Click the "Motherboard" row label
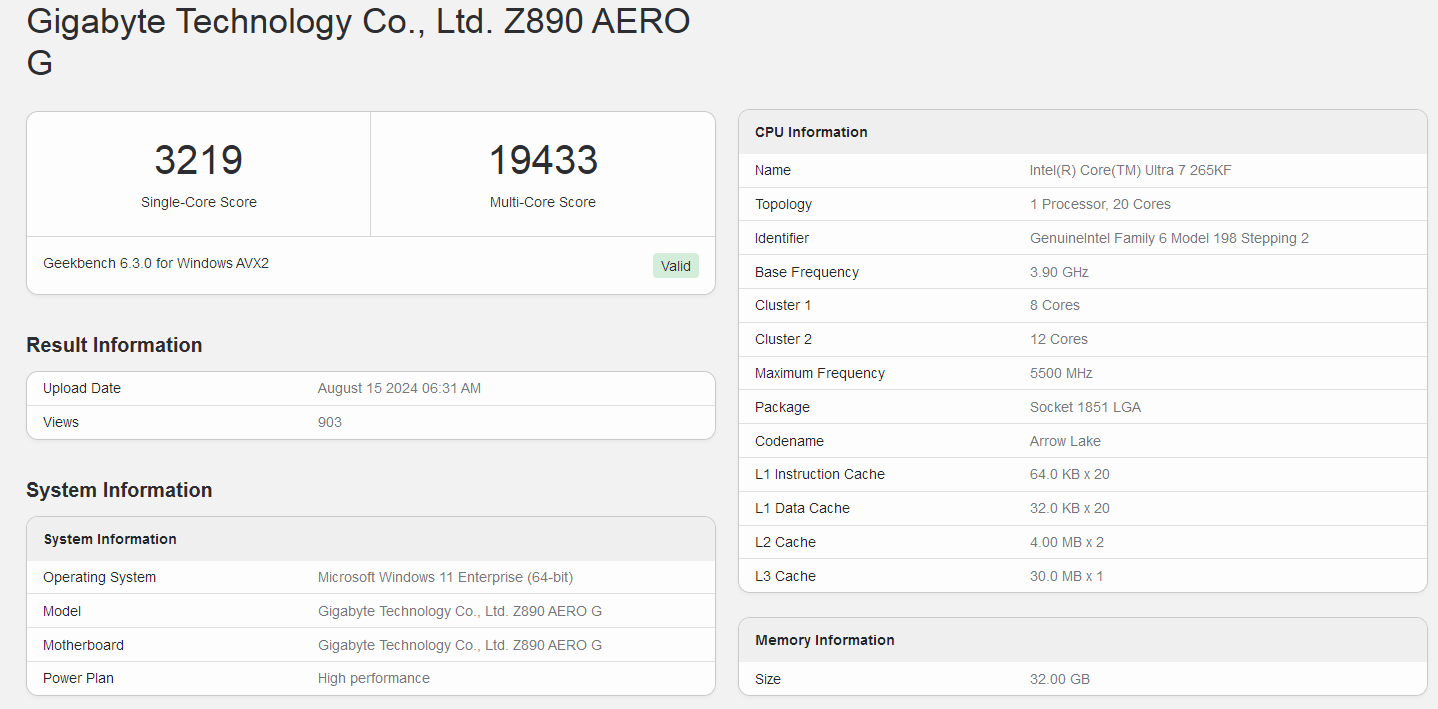 pos(84,645)
